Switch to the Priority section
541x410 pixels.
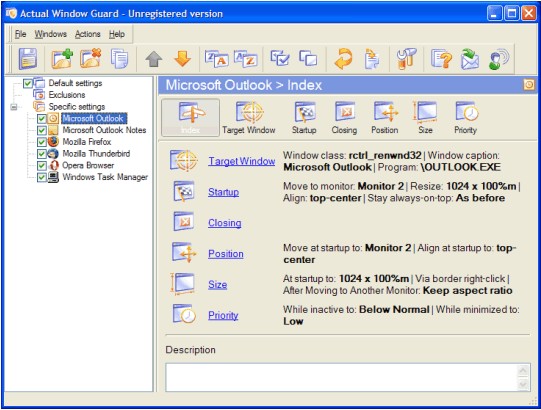[x=465, y=118]
